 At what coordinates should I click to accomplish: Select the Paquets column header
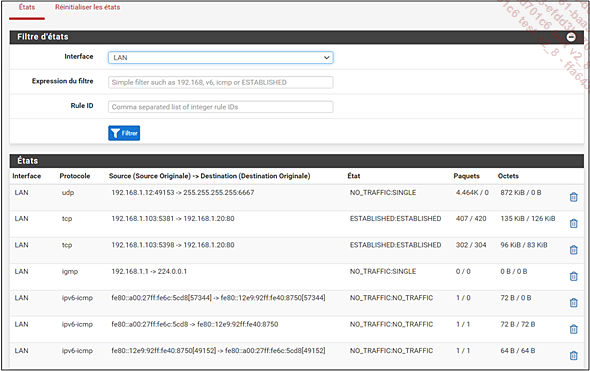click(x=467, y=176)
